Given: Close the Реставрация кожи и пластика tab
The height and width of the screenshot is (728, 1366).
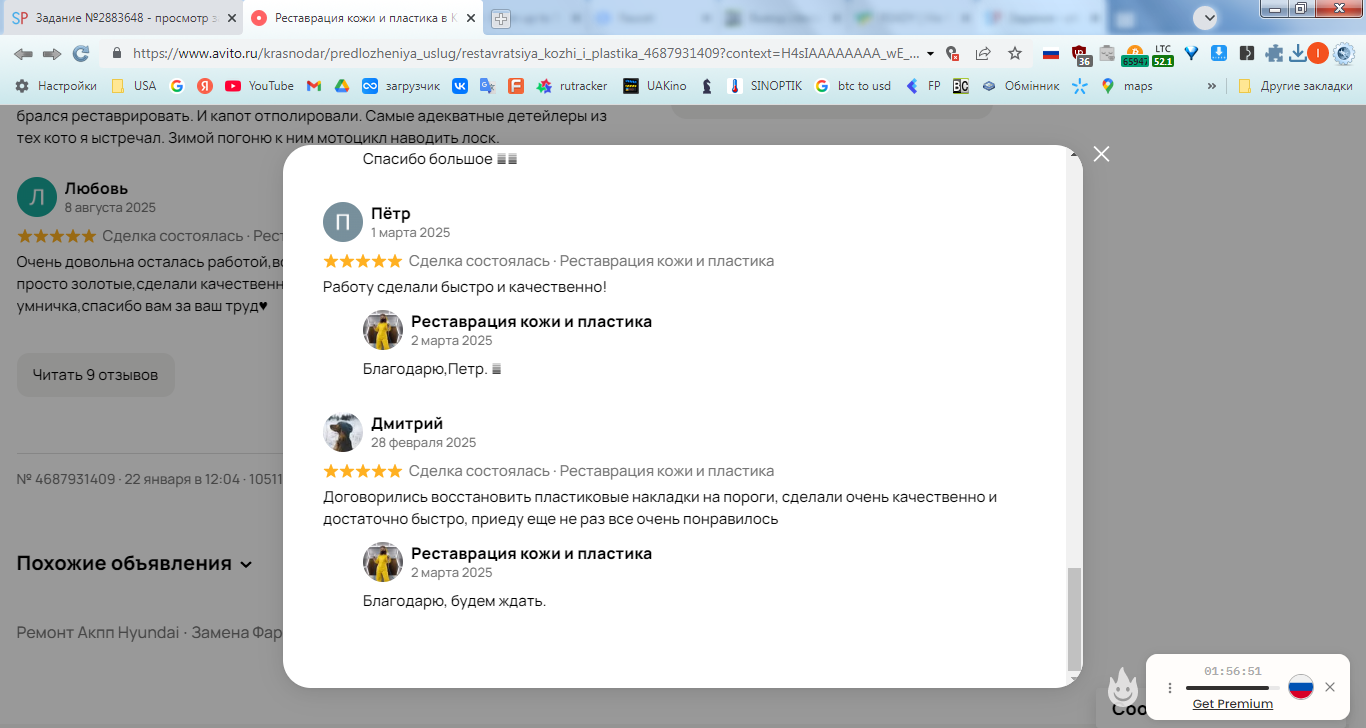Looking at the screenshot, I should [469, 18].
